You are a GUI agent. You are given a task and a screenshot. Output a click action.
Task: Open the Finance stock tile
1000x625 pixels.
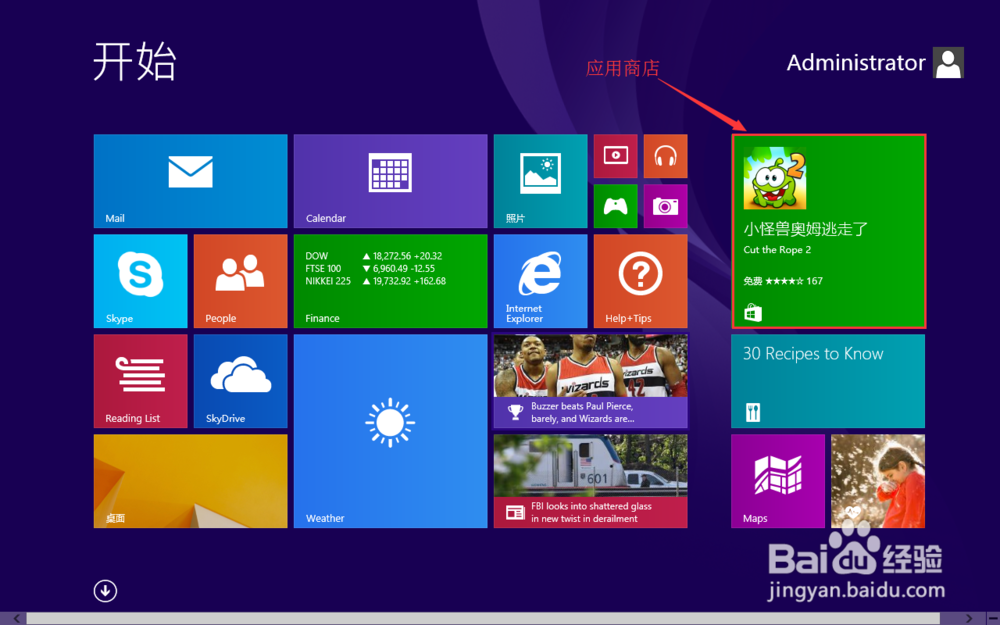tap(390, 281)
